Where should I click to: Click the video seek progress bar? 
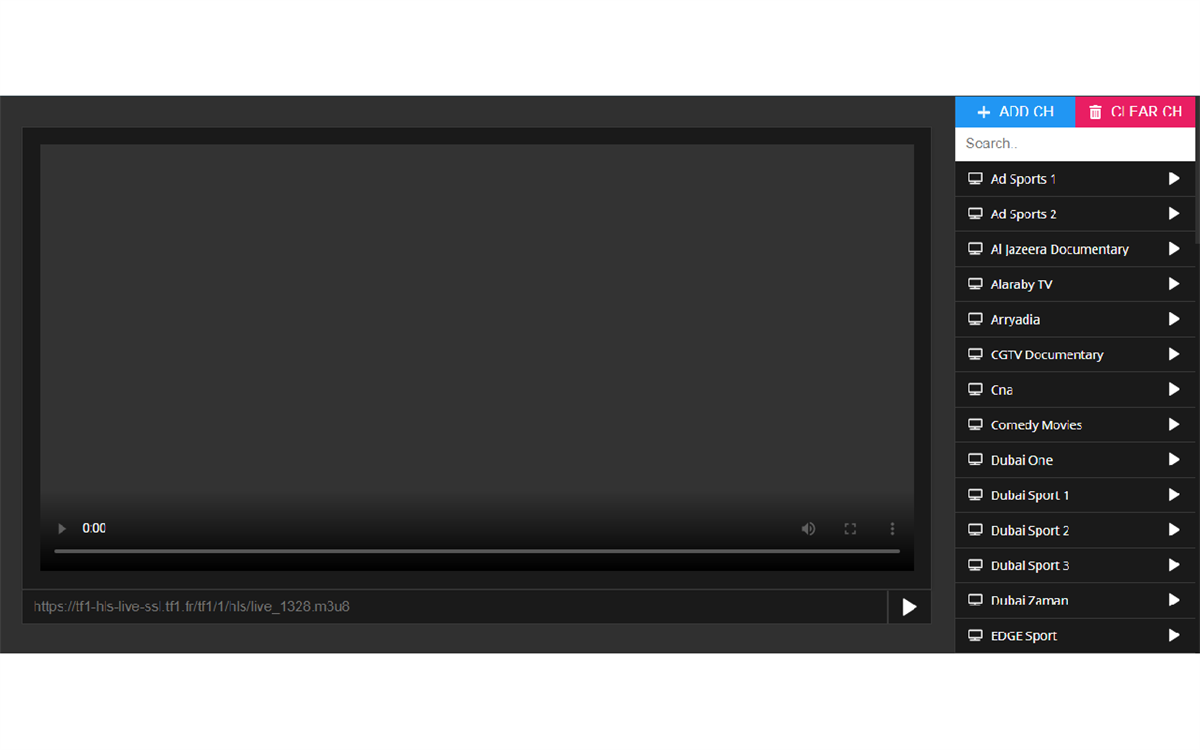[x=477, y=550]
